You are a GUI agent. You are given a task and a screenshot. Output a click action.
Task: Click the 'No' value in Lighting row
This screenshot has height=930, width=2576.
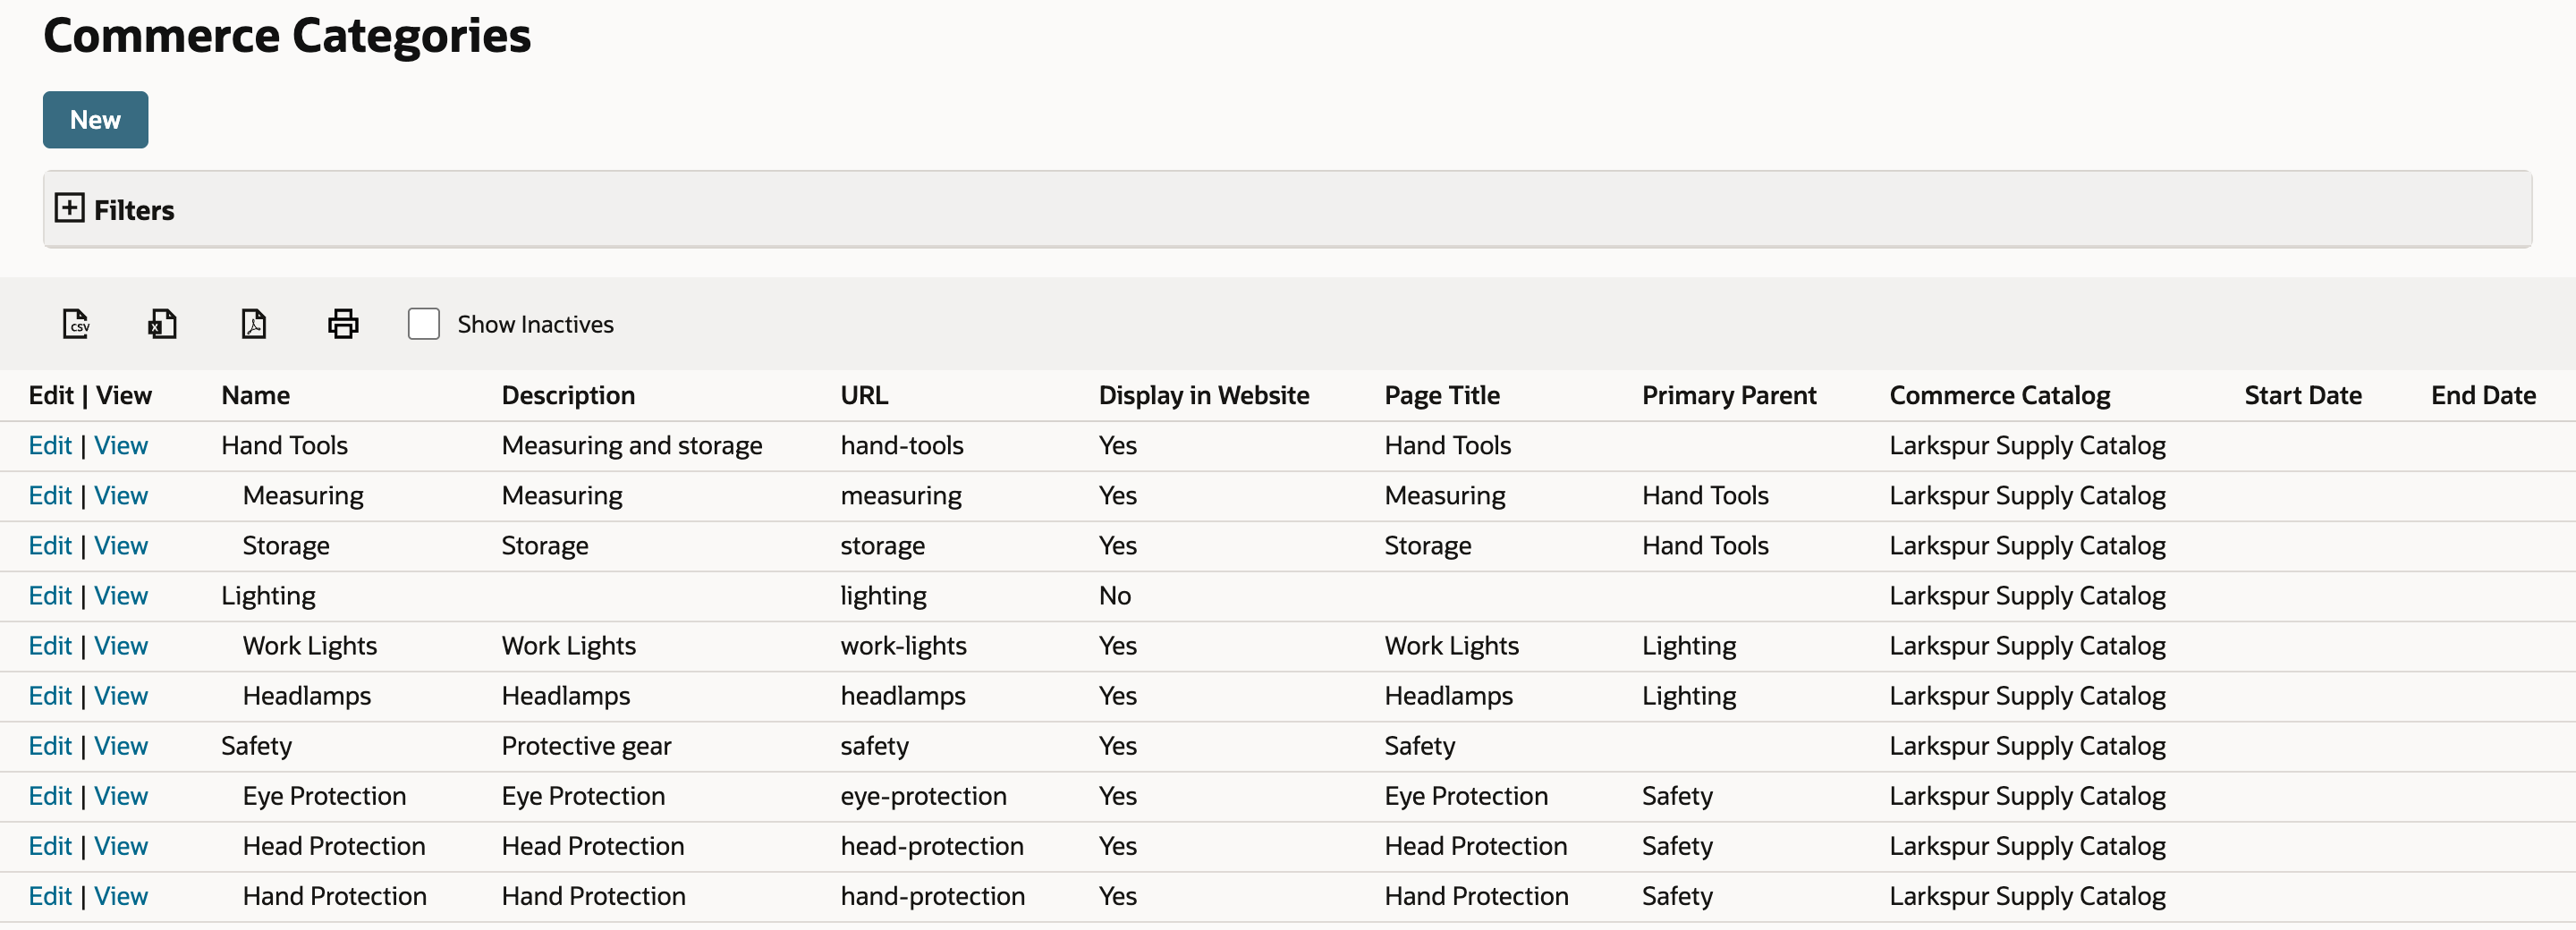(x=1115, y=596)
